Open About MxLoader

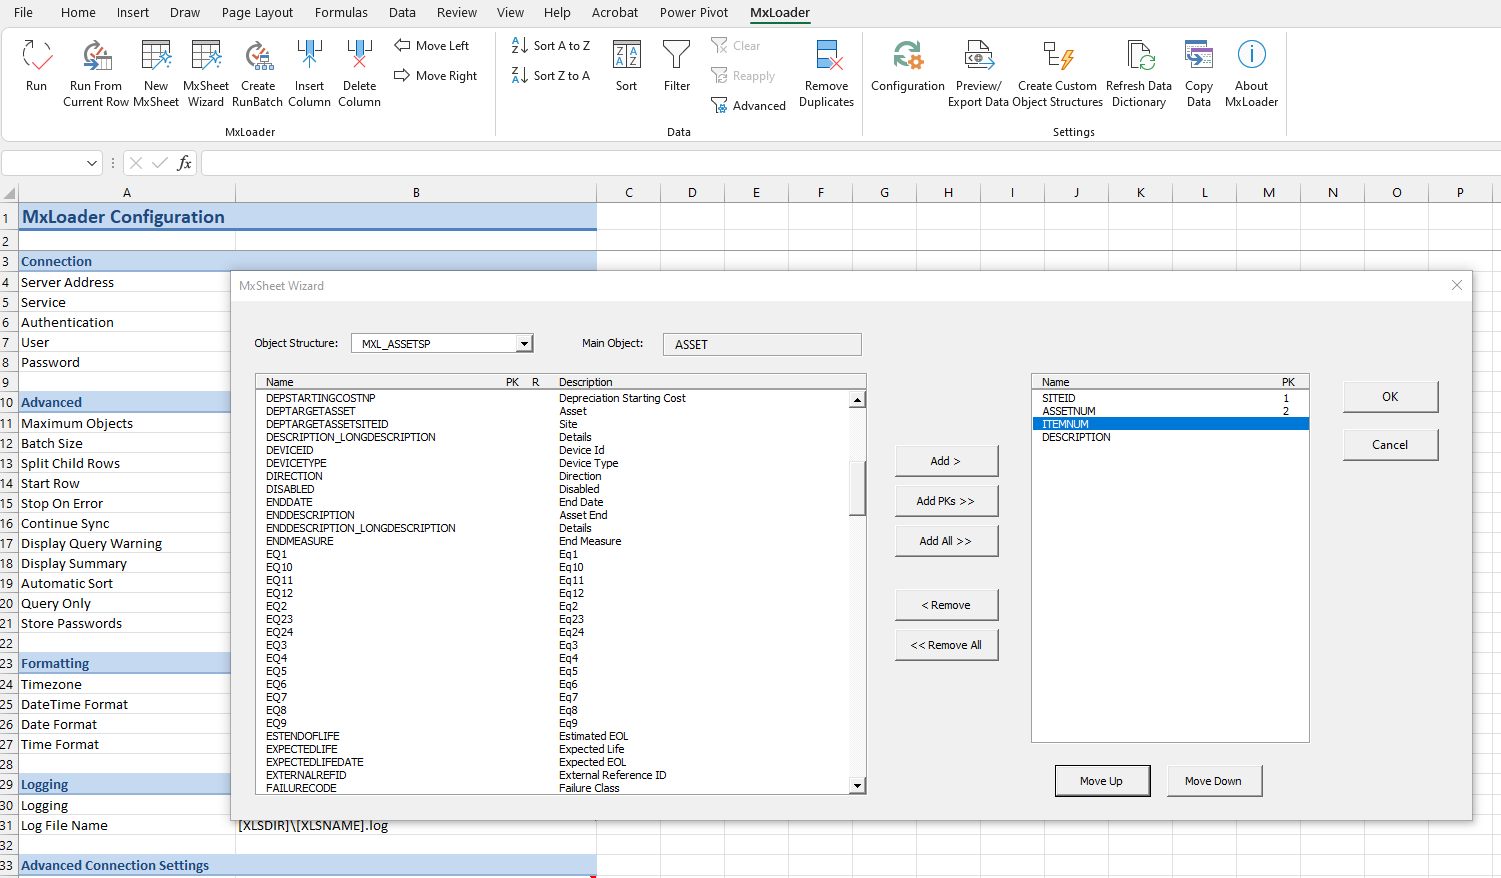(1252, 56)
